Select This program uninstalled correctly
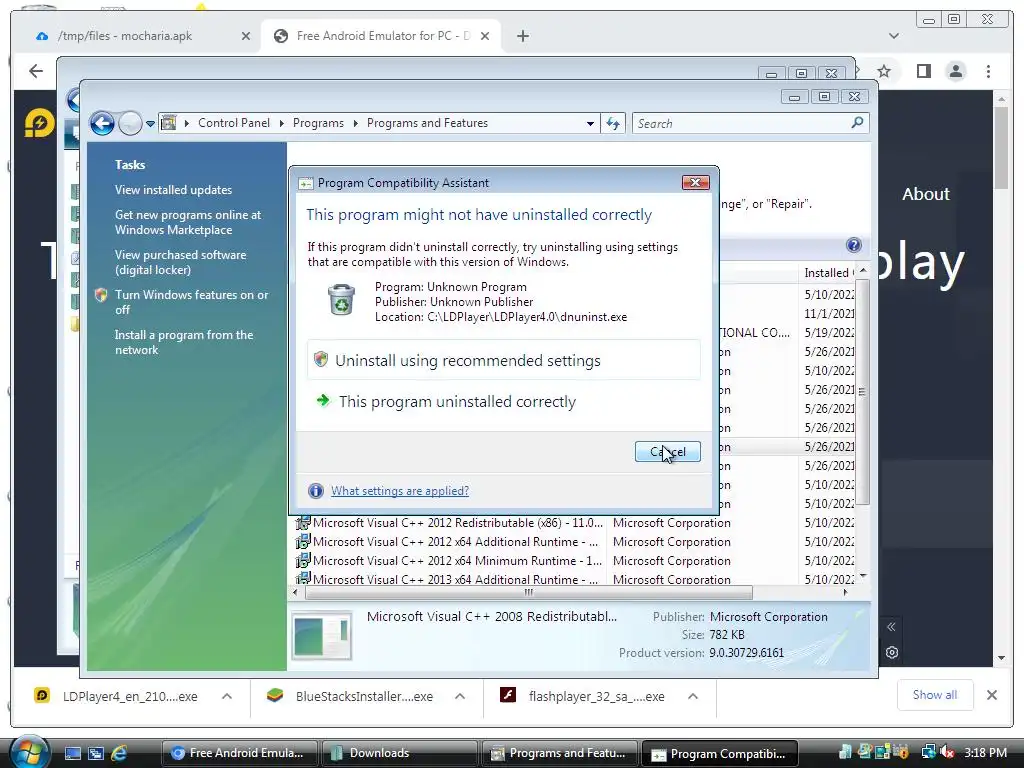The width and height of the screenshot is (1024, 768). pyautogui.click(x=504, y=401)
